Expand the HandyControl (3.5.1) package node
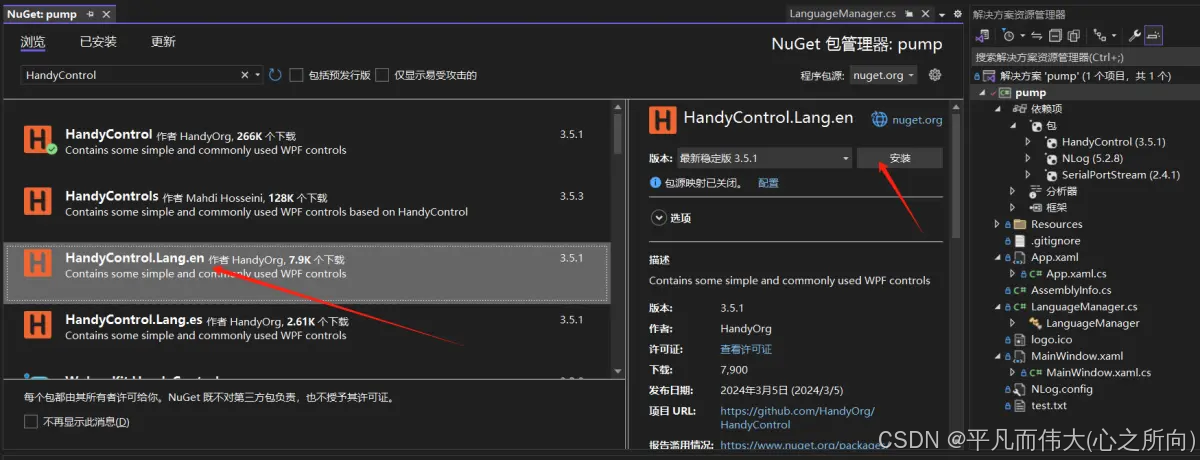The height and width of the screenshot is (460, 1200). [x=1028, y=142]
